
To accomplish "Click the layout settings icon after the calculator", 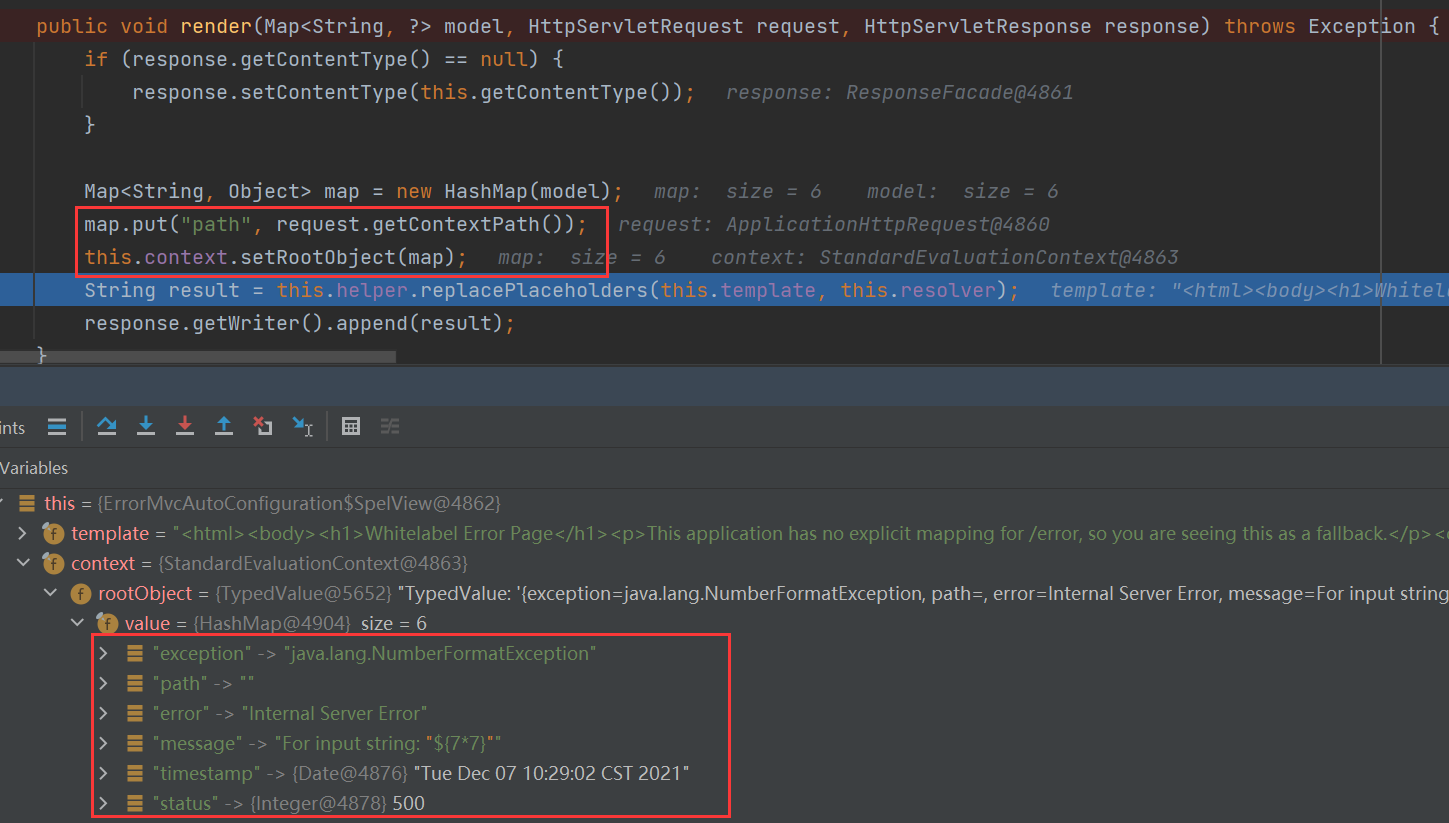I will click(389, 426).
